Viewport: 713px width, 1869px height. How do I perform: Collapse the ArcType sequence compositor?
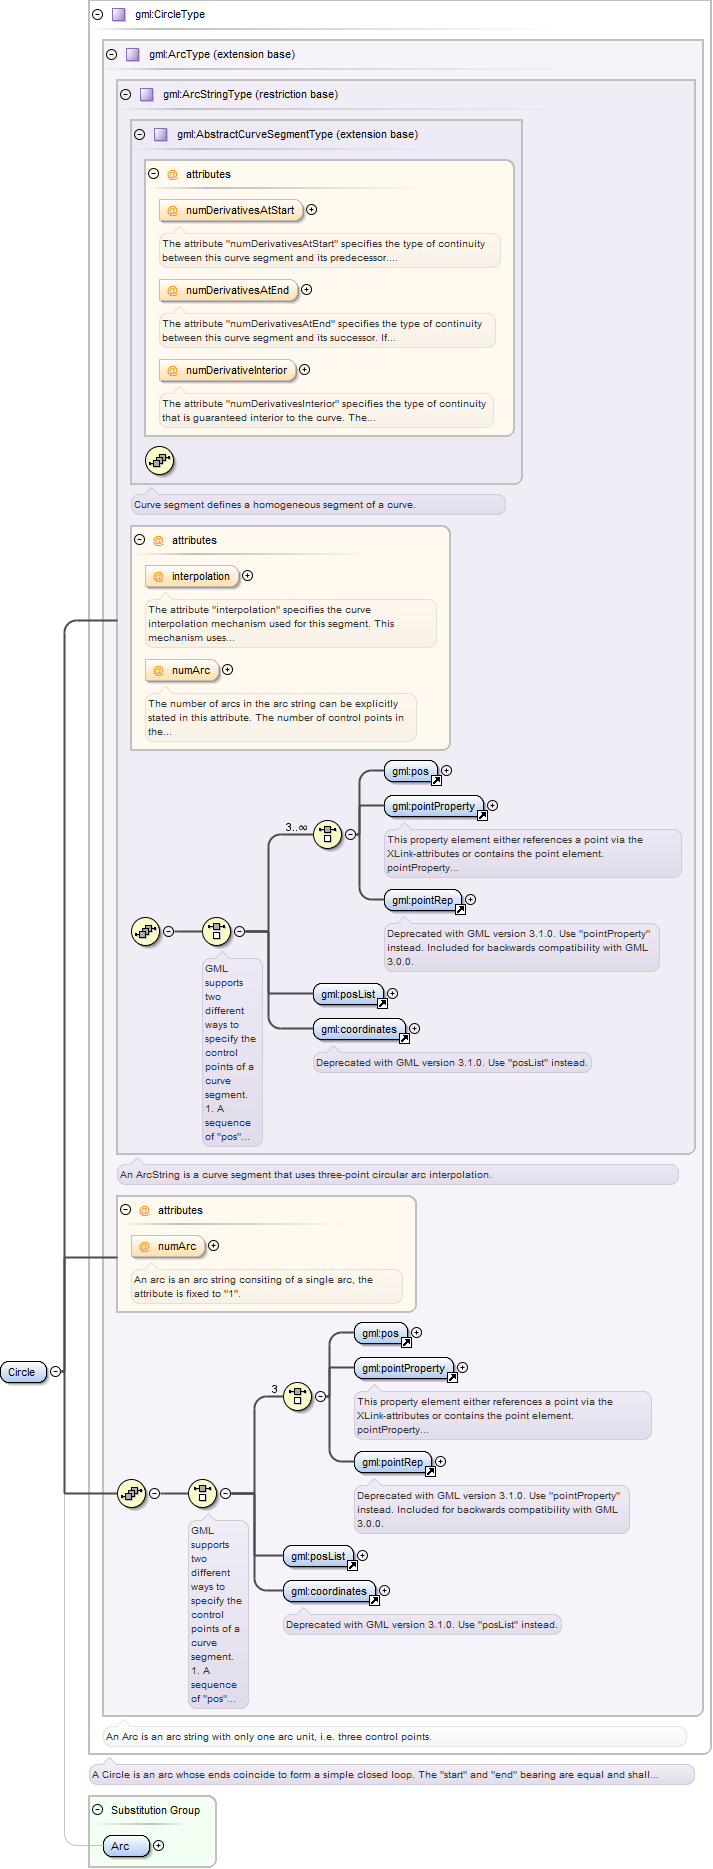[155, 1493]
